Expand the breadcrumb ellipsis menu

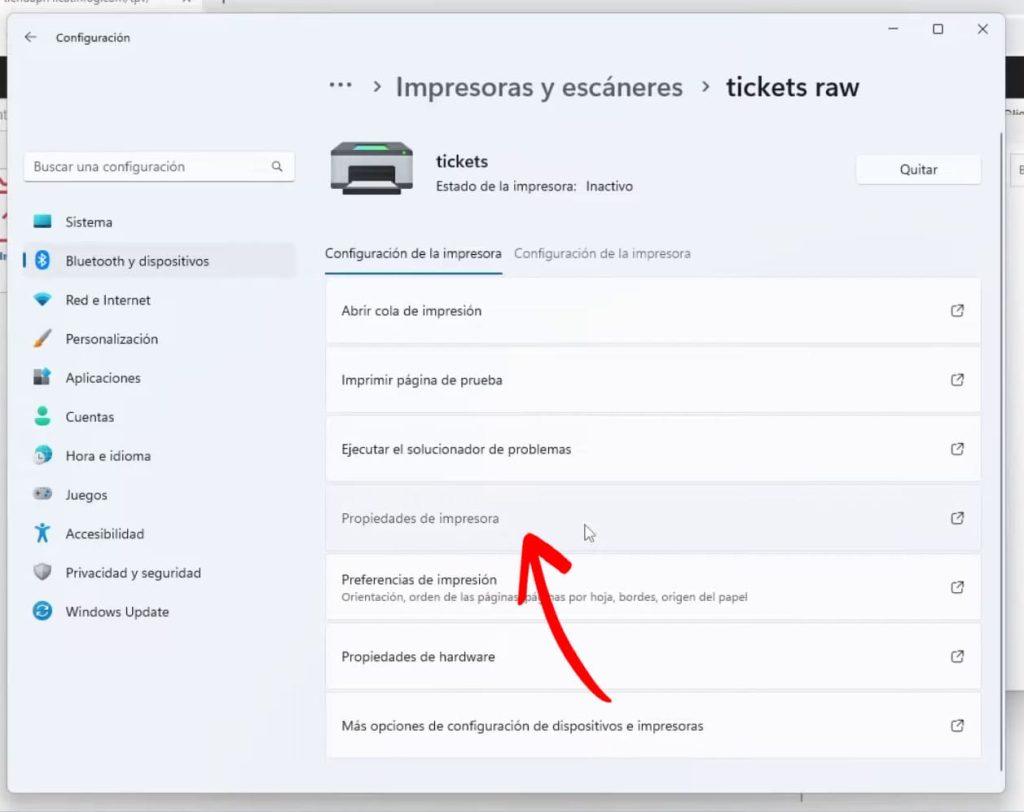340,86
